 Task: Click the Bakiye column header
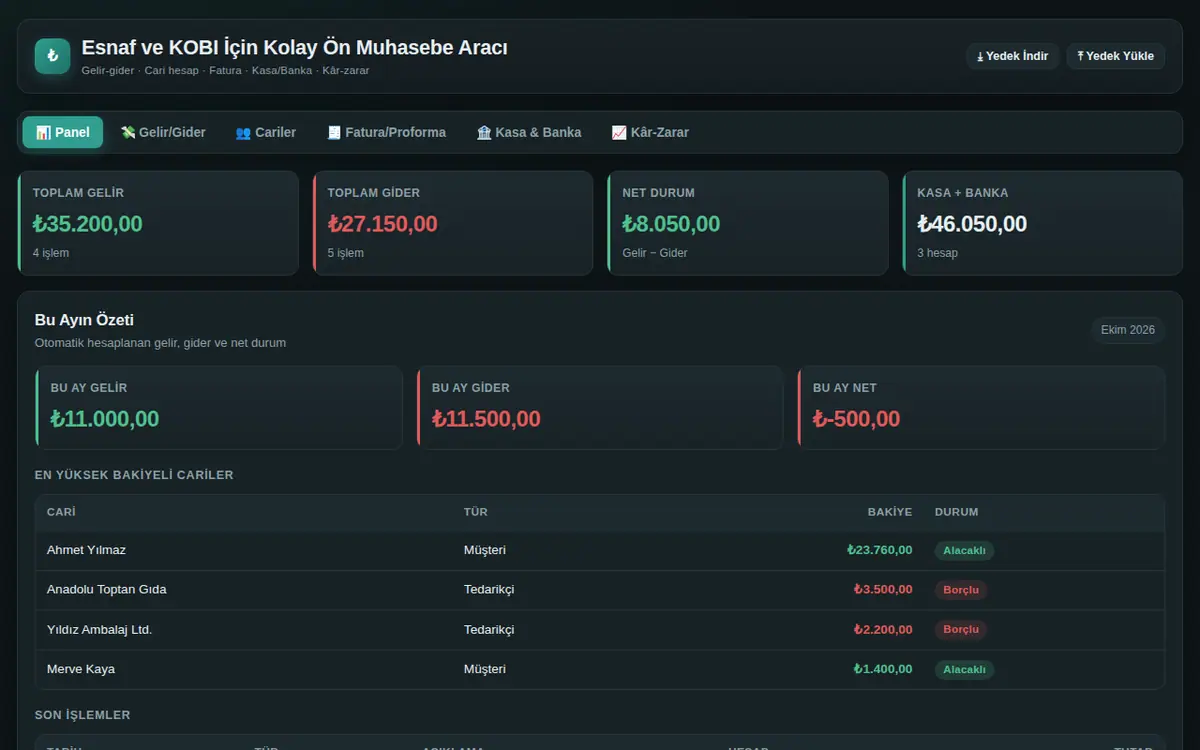coord(890,512)
